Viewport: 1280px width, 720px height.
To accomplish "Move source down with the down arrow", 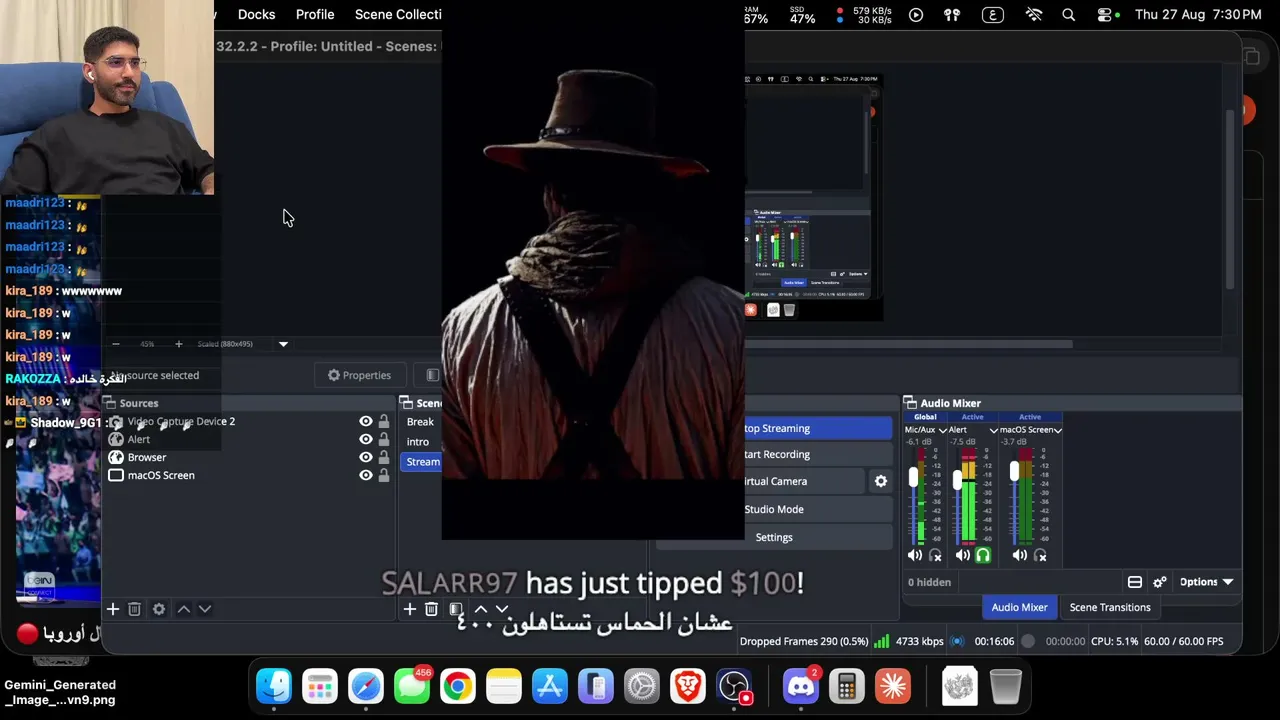I will [205, 609].
